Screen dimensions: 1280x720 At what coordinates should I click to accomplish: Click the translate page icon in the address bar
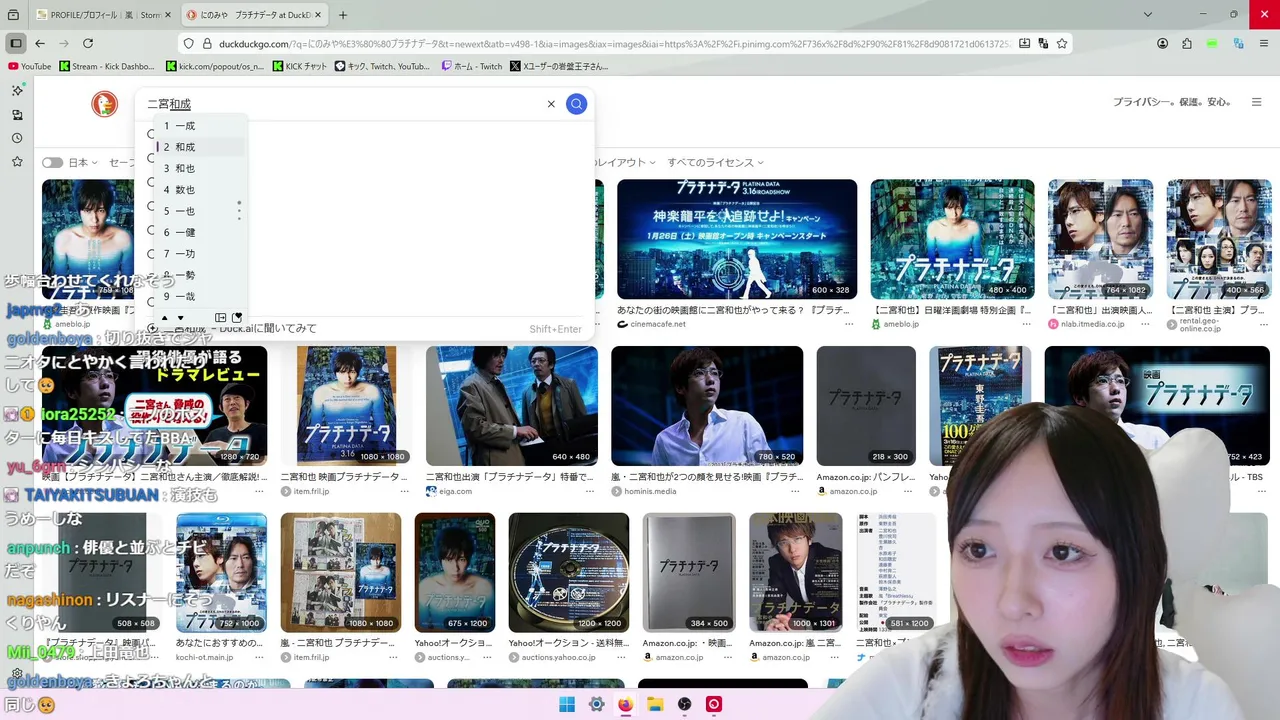point(1043,43)
